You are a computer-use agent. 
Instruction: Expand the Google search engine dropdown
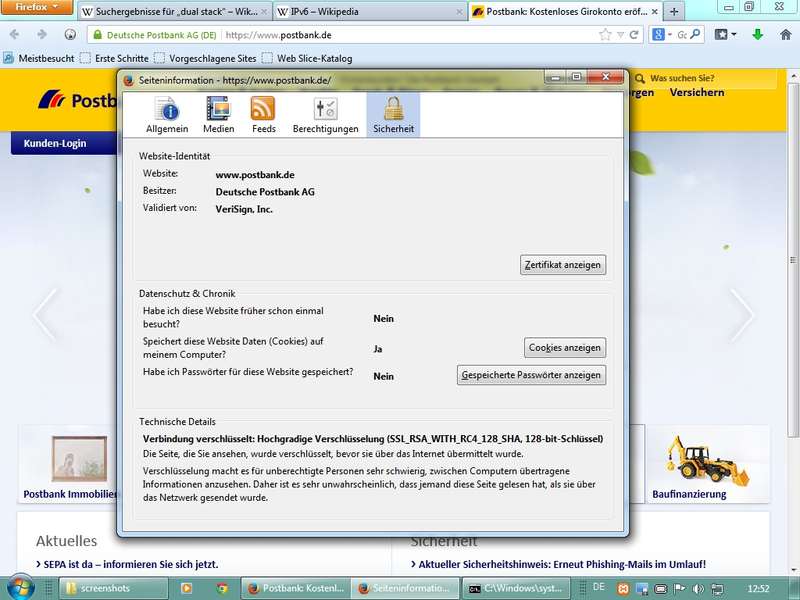tap(663, 34)
